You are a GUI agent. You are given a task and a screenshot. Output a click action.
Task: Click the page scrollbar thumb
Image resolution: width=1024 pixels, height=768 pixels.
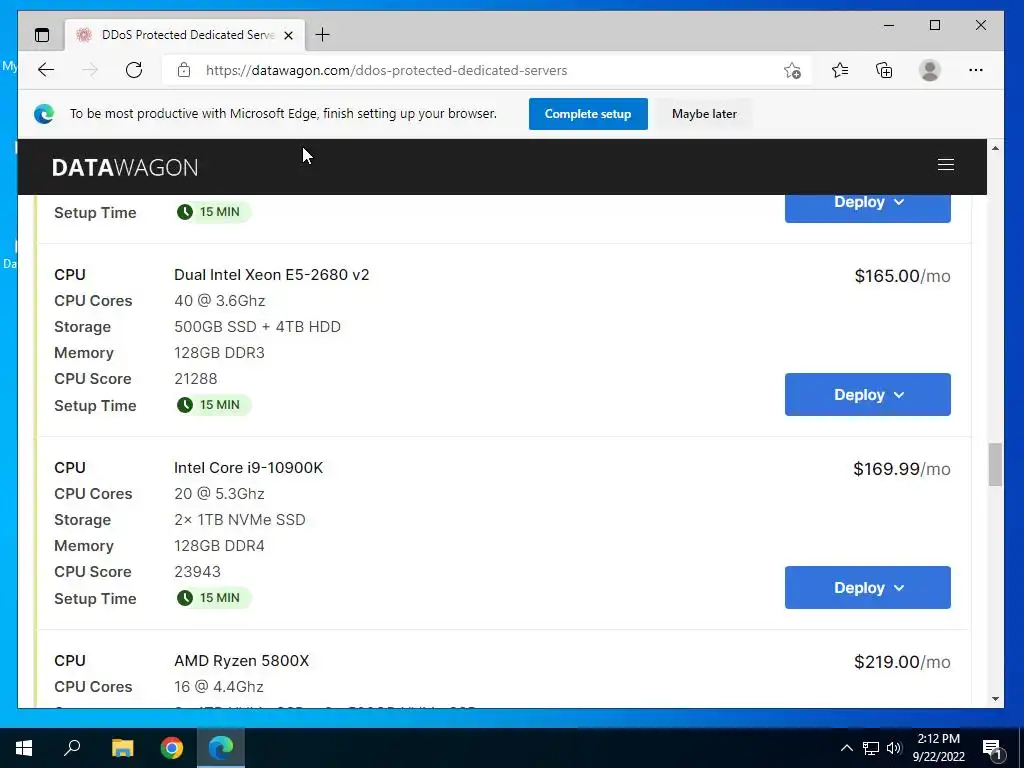click(x=995, y=464)
